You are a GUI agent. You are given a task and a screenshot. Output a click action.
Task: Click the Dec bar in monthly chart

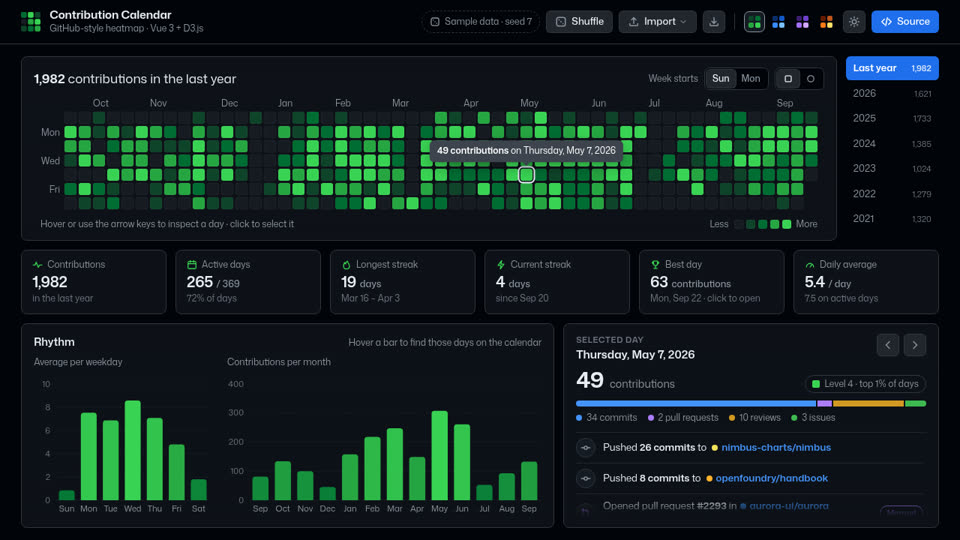tap(328, 493)
